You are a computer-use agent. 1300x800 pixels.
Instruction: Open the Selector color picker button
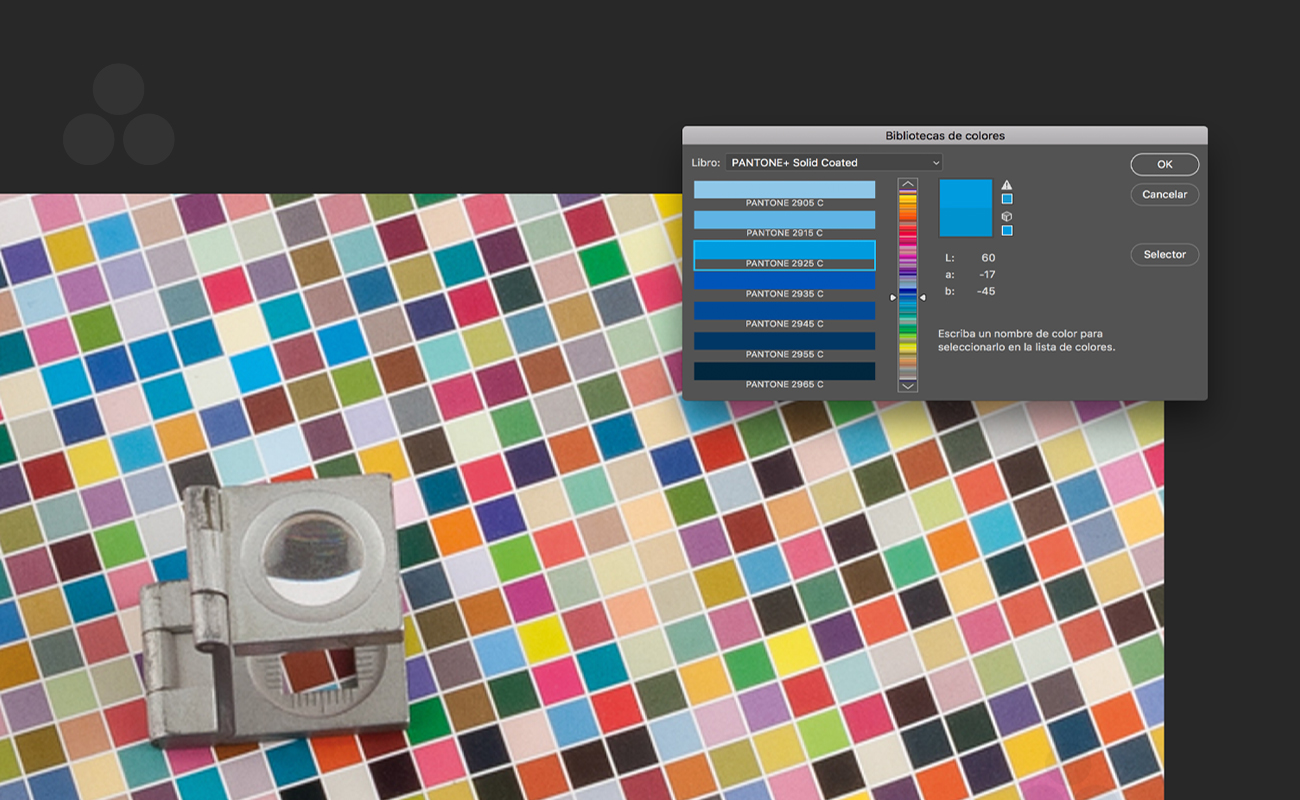(1164, 255)
